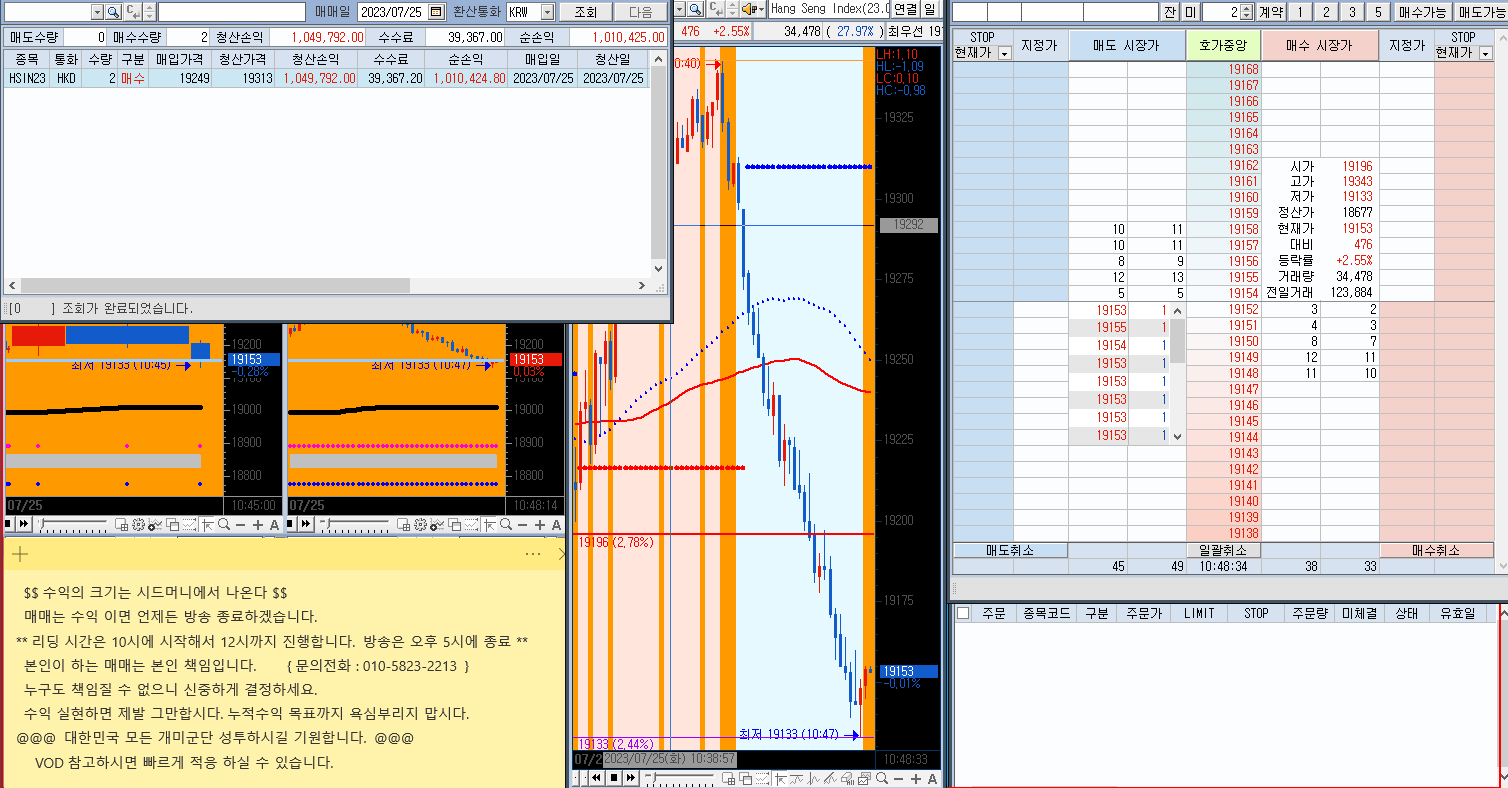Open zoom magnifier tool on 10:48:14 mini chart
1508x788 pixels.
click(506, 524)
